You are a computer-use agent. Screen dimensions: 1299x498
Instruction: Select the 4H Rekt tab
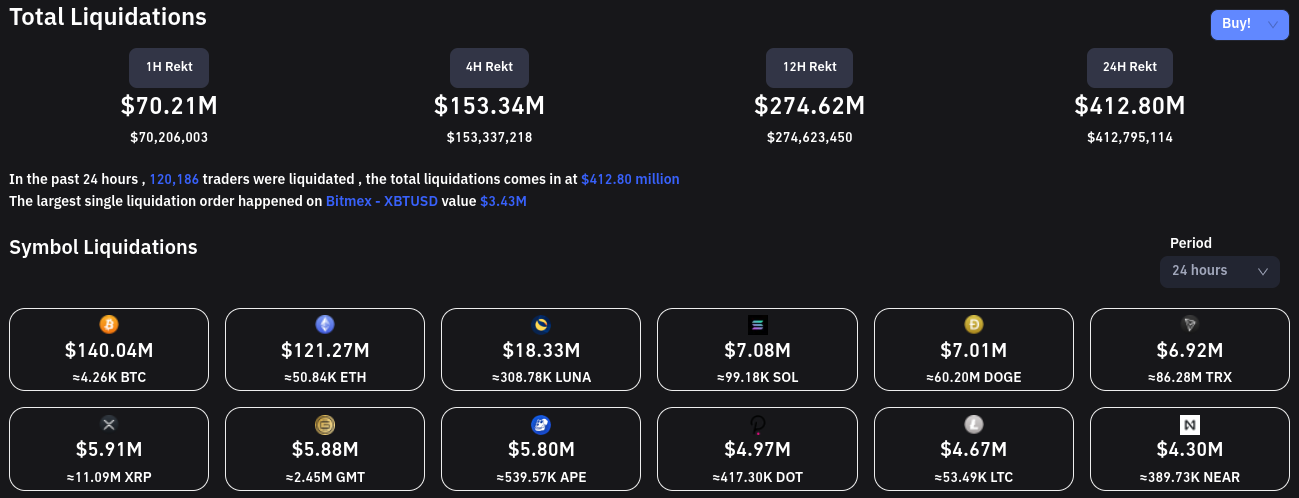pos(489,67)
